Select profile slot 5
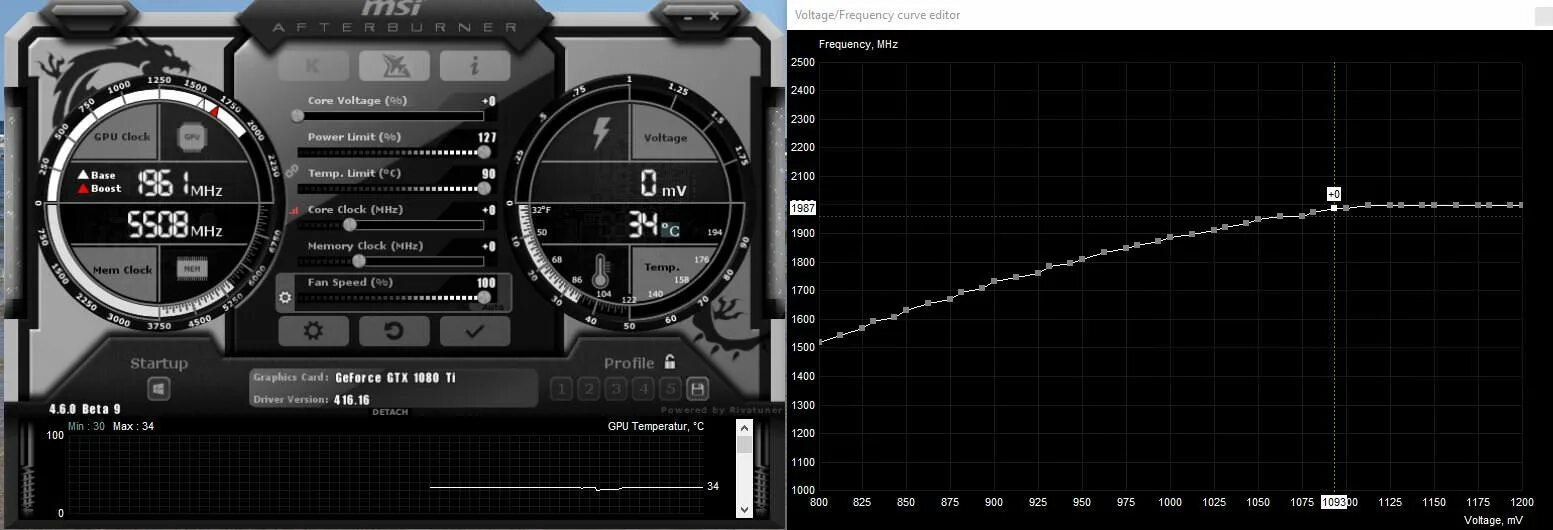The height and width of the screenshot is (530, 1553). [671, 389]
